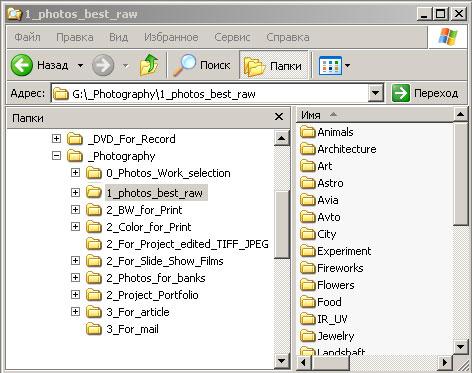The image size is (472, 373).
Task: Click the grey Forward arrow button
Action: pyautogui.click(x=103, y=65)
